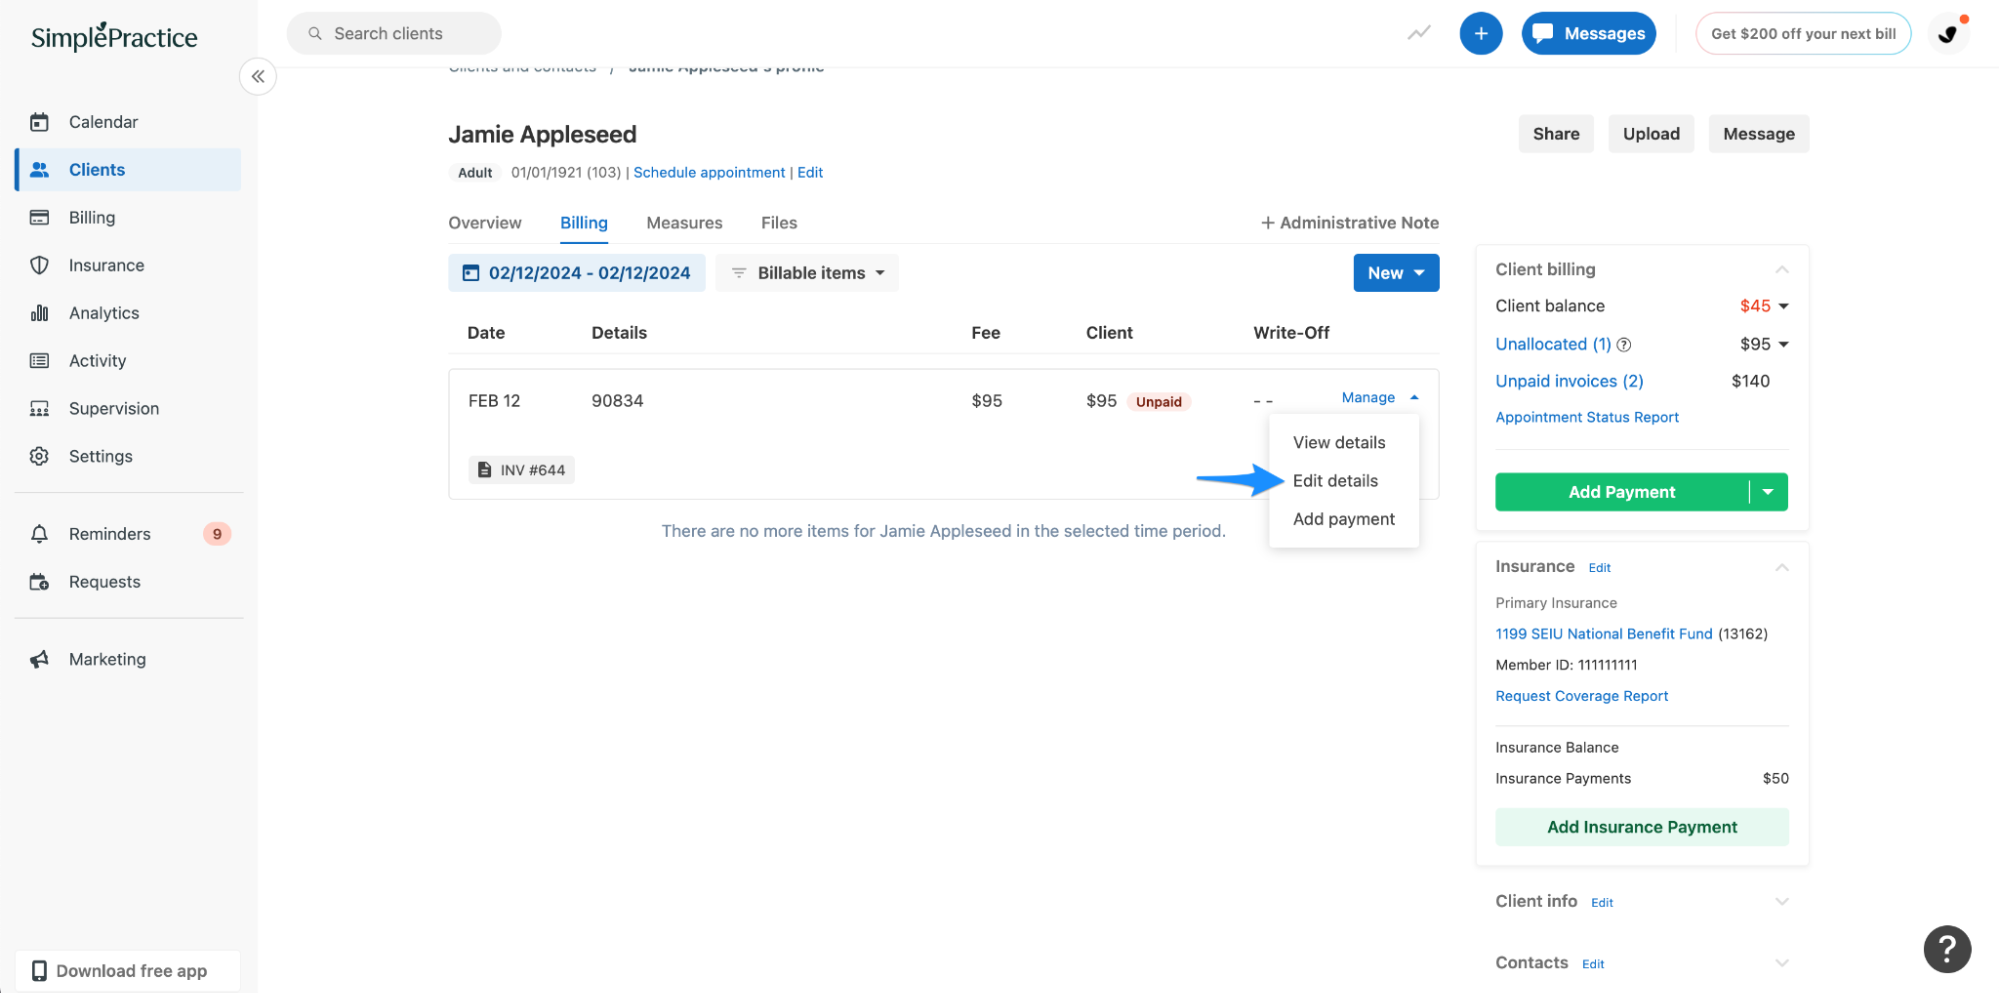Open Marketing in the sidebar
Viewport: 1999px width, 993px height.
click(x=107, y=658)
